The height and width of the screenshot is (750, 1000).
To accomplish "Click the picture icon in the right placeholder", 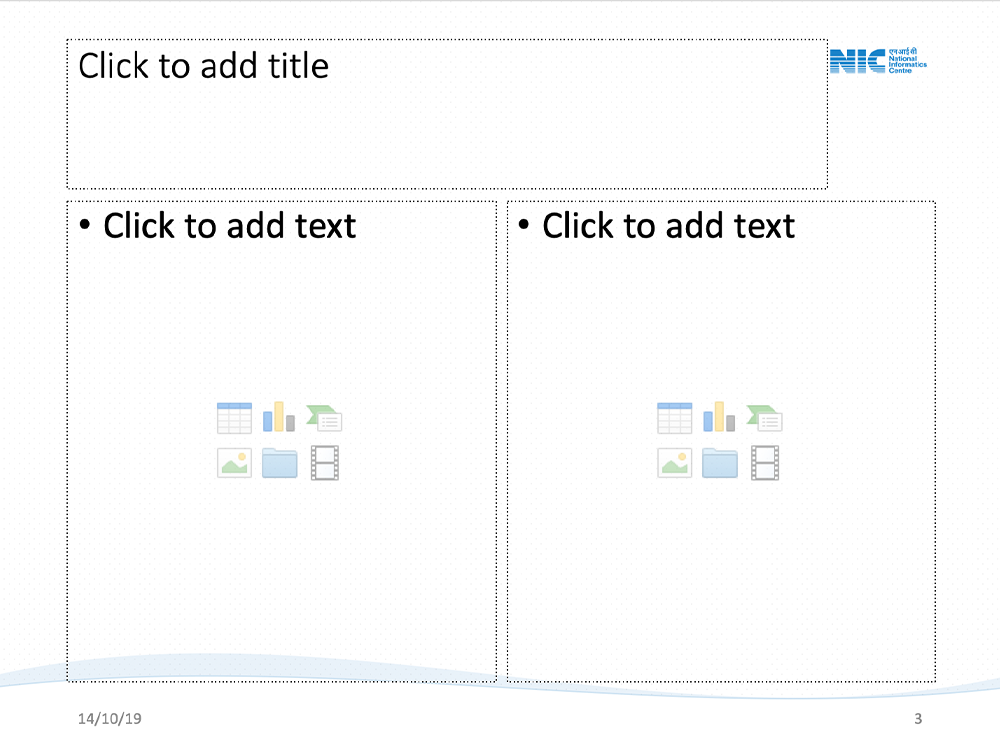I will 674,462.
